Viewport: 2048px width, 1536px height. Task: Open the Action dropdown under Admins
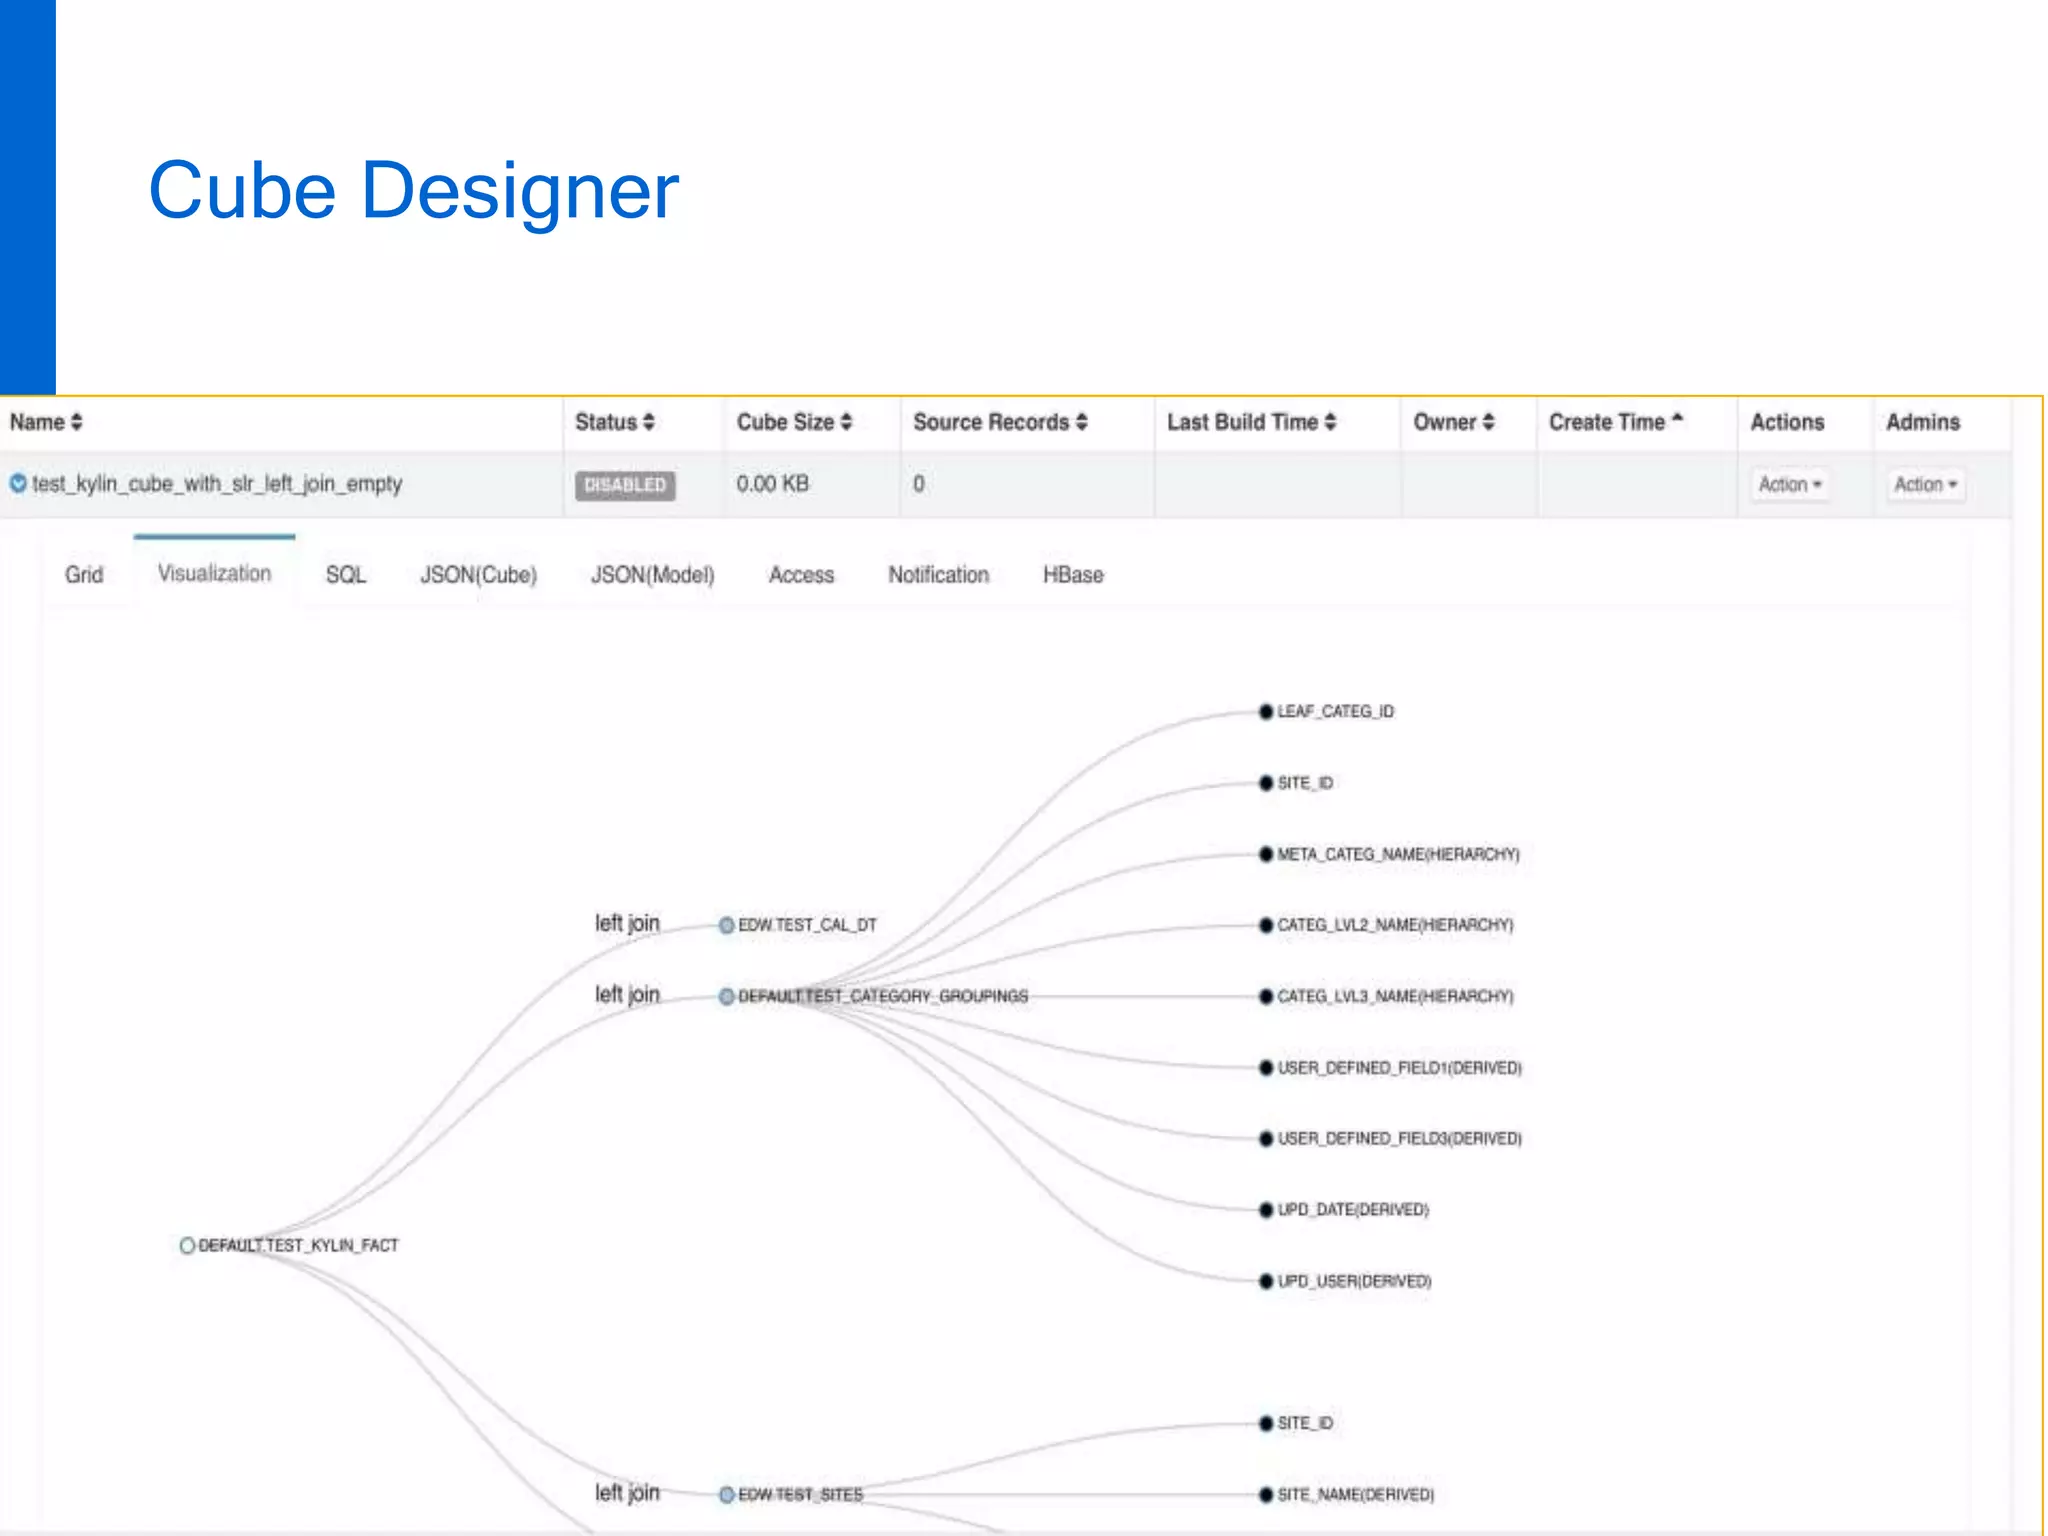point(1925,485)
